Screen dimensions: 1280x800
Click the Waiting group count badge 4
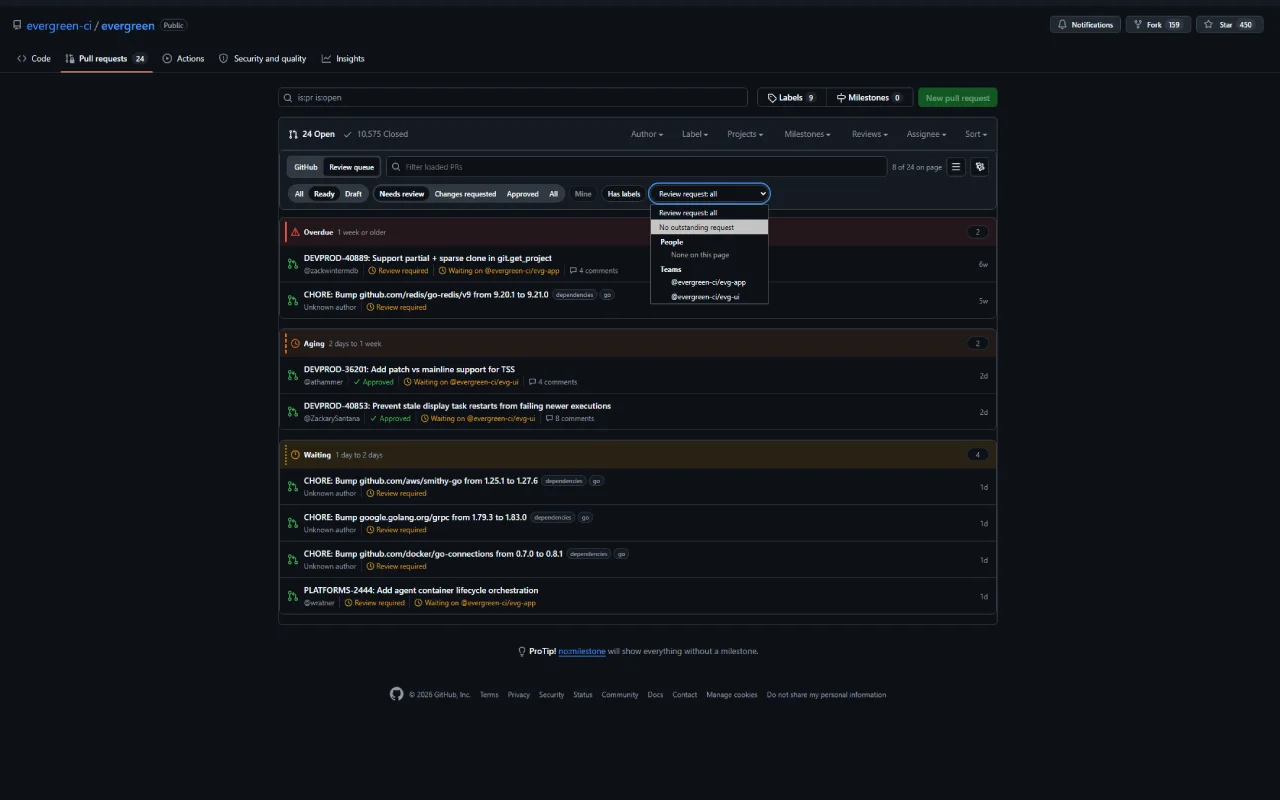978,455
